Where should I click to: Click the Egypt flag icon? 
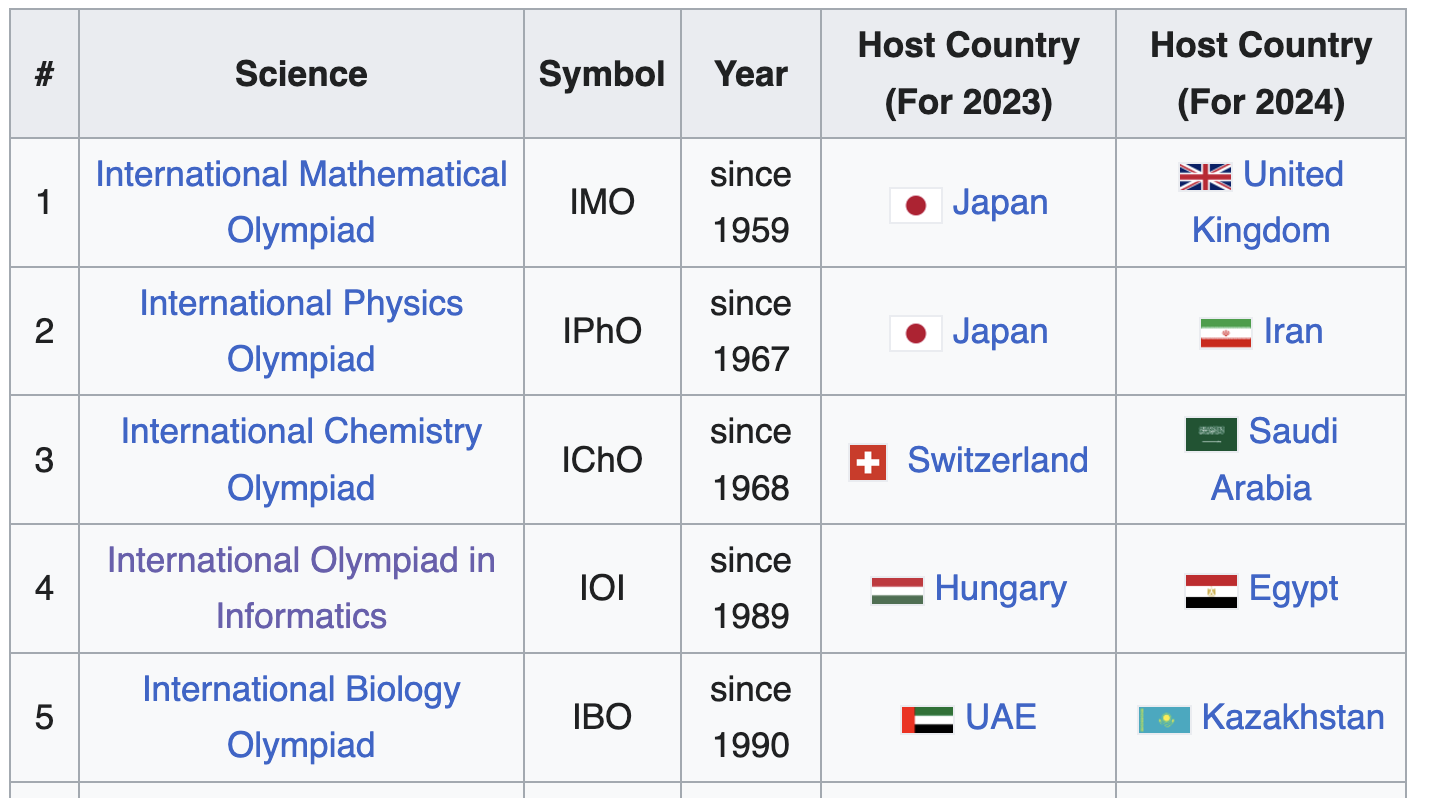point(1211,590)
